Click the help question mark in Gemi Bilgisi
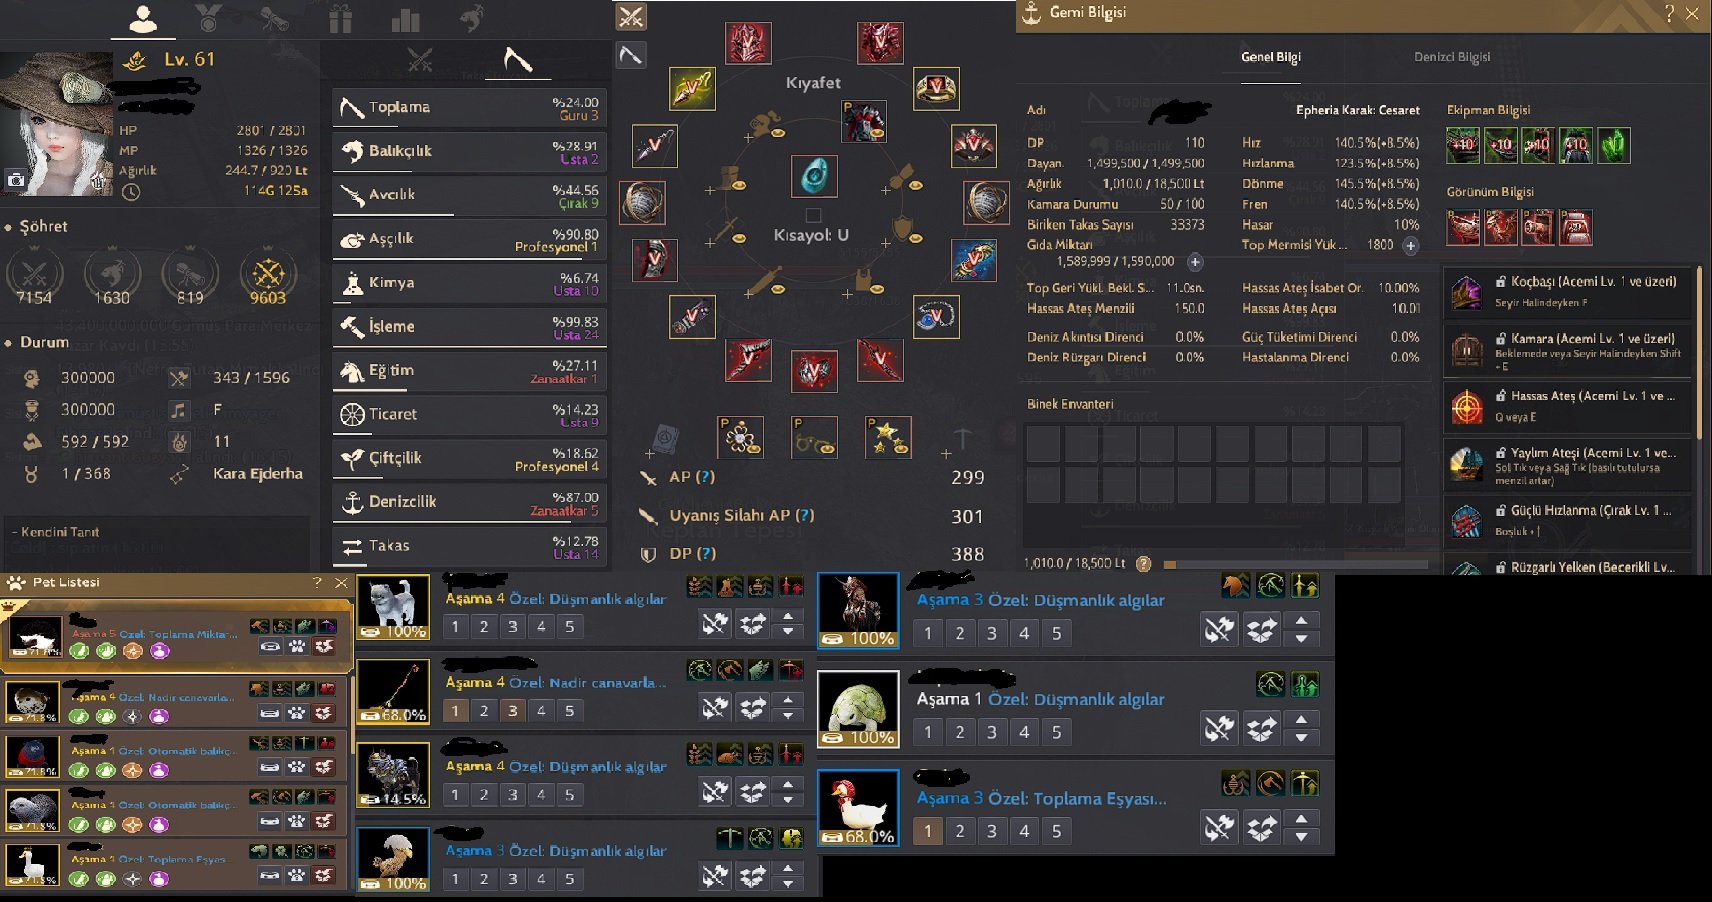This screenshot has width=1712, height=902. point(1668,13)
